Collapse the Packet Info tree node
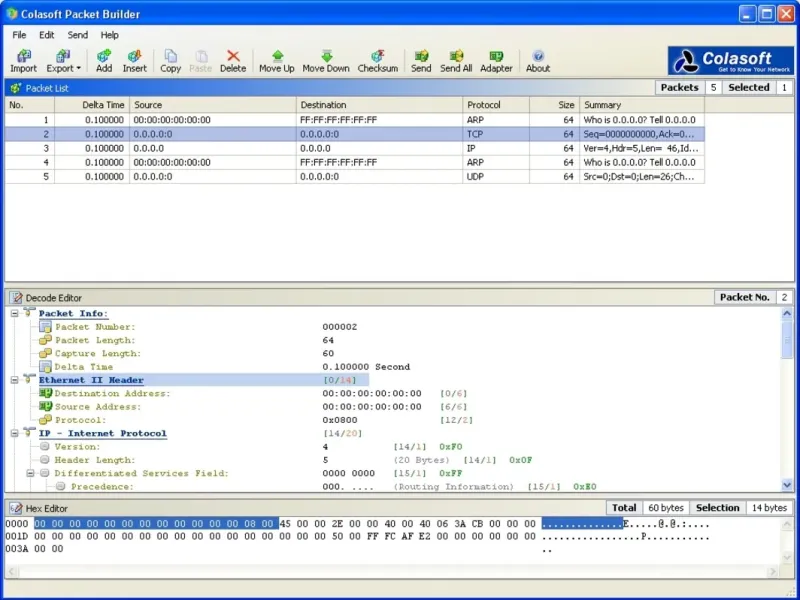This screenshot has width=800, height=600. (x=15, y=313)
